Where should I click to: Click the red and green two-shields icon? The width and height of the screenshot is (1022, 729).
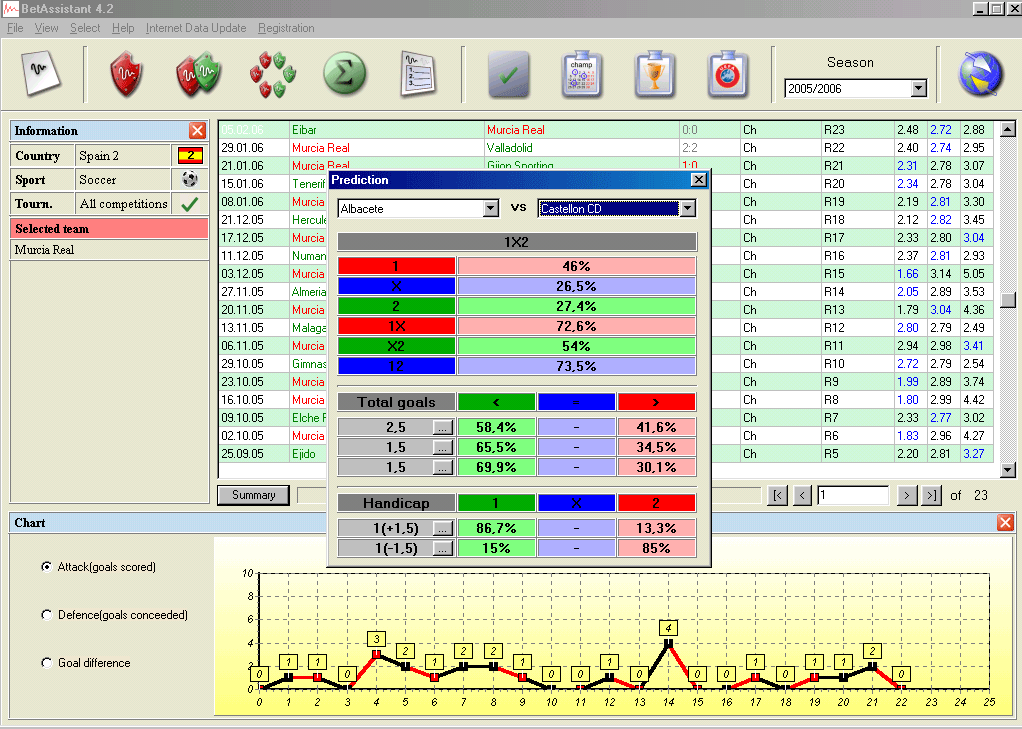[198, 73]
